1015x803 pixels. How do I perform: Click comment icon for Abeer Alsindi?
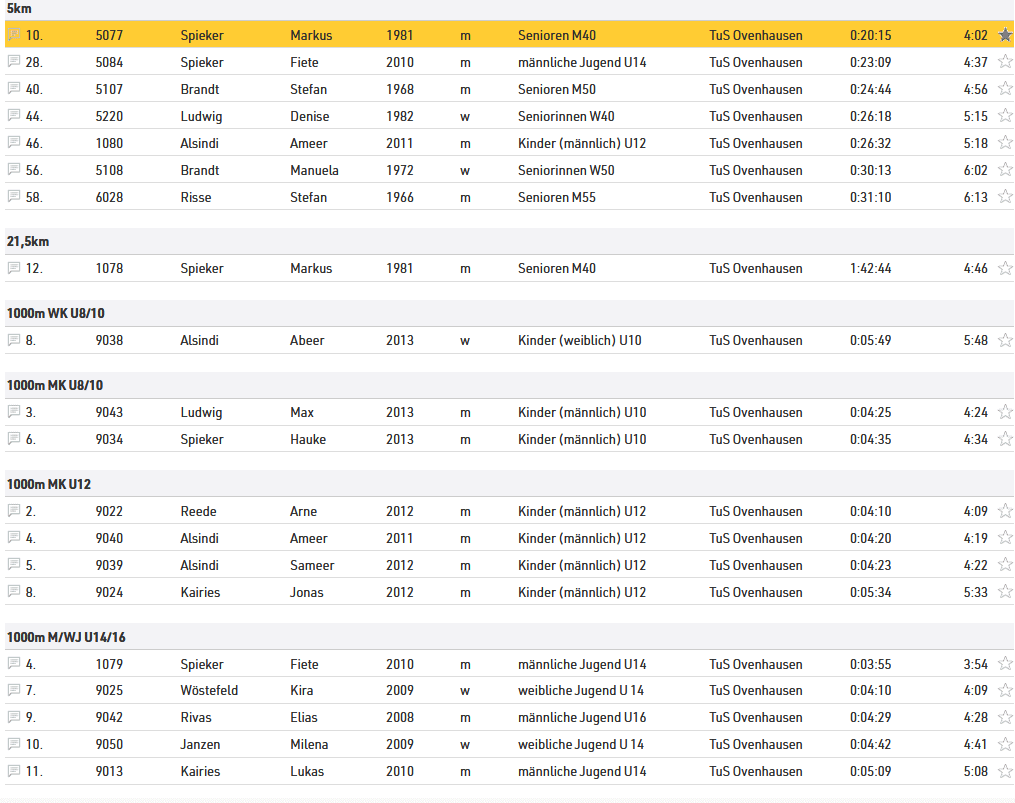14,339
